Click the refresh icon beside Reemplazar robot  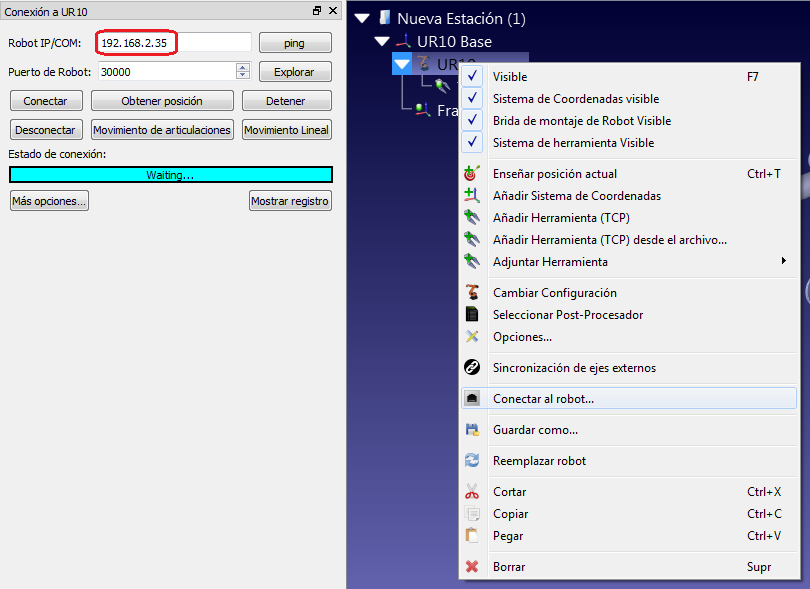(x=472, y=460)
